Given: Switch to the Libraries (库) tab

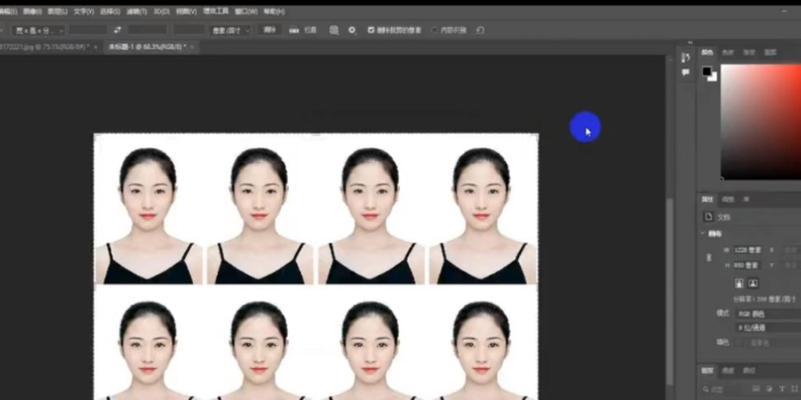Looking at the screenshot, I should point(747,199).
